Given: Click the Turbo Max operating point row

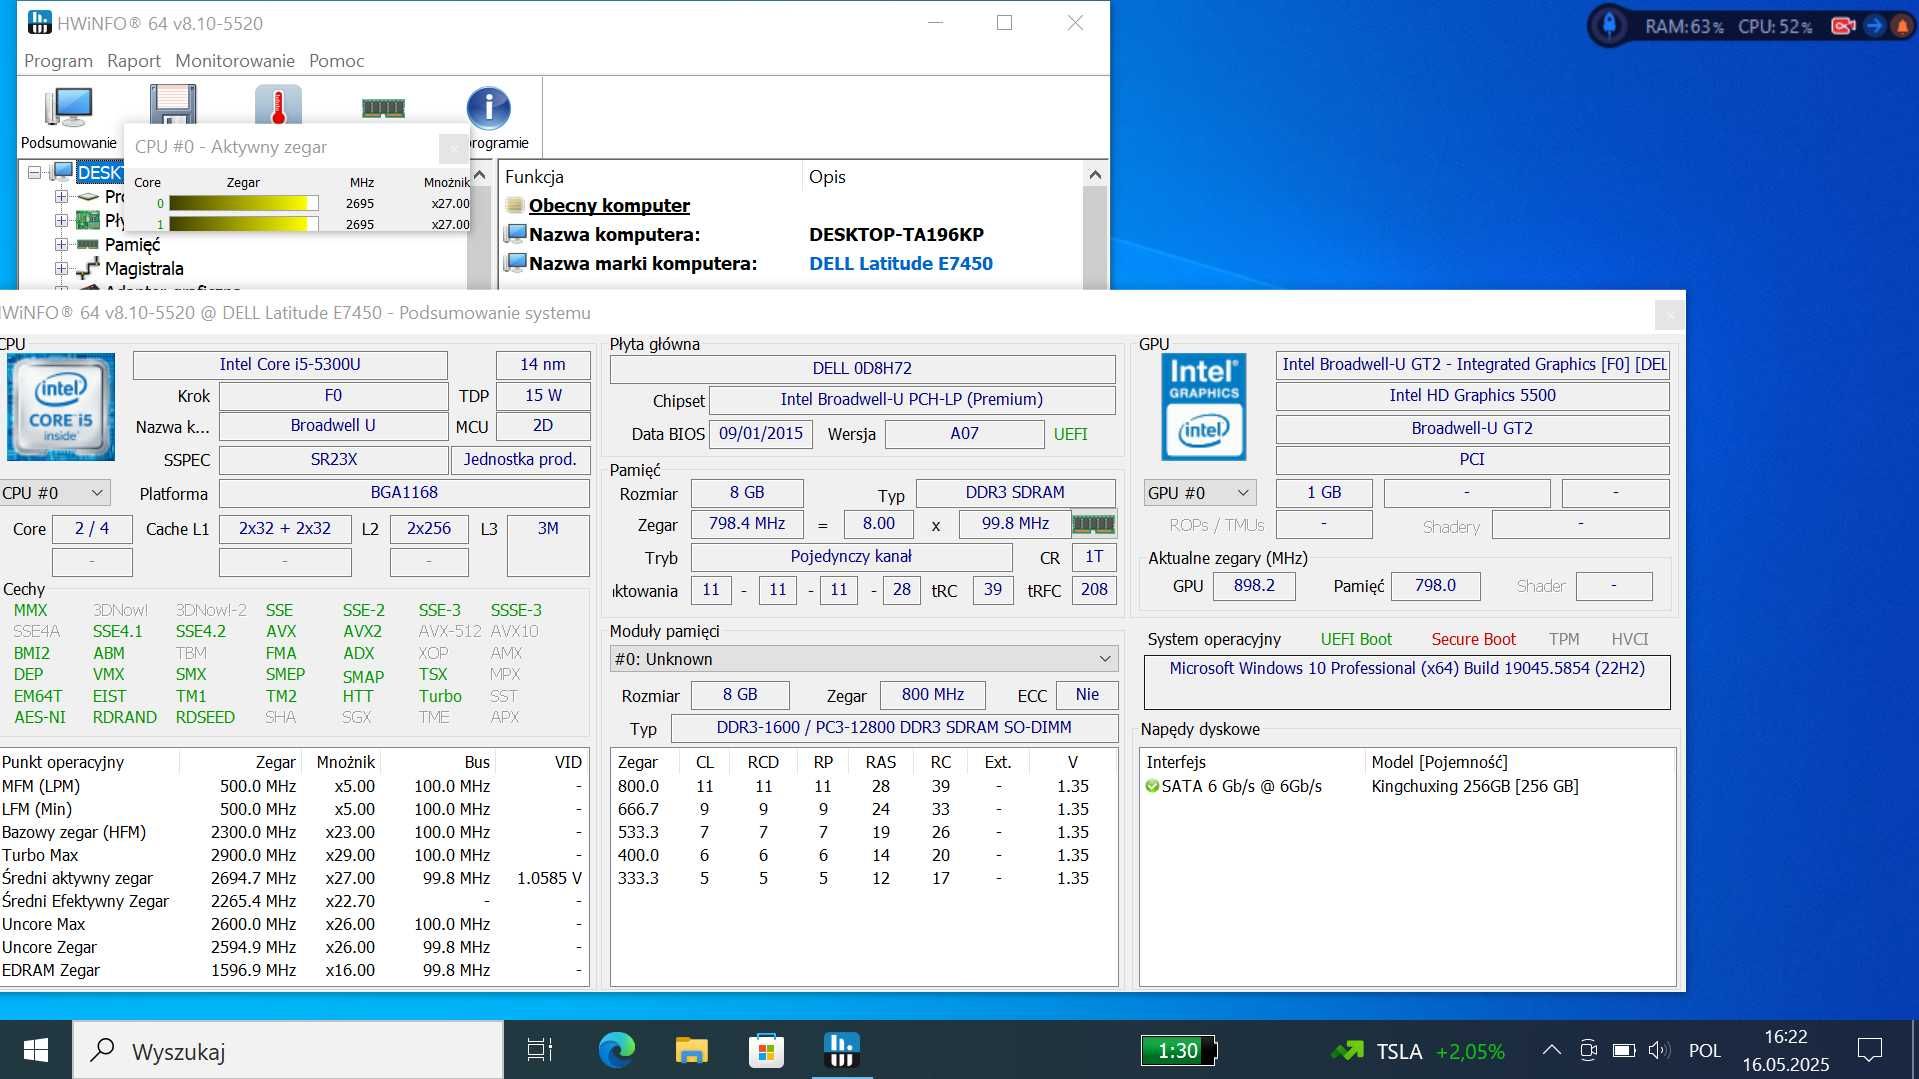Looking at the screenshot, I should (292, 855).
